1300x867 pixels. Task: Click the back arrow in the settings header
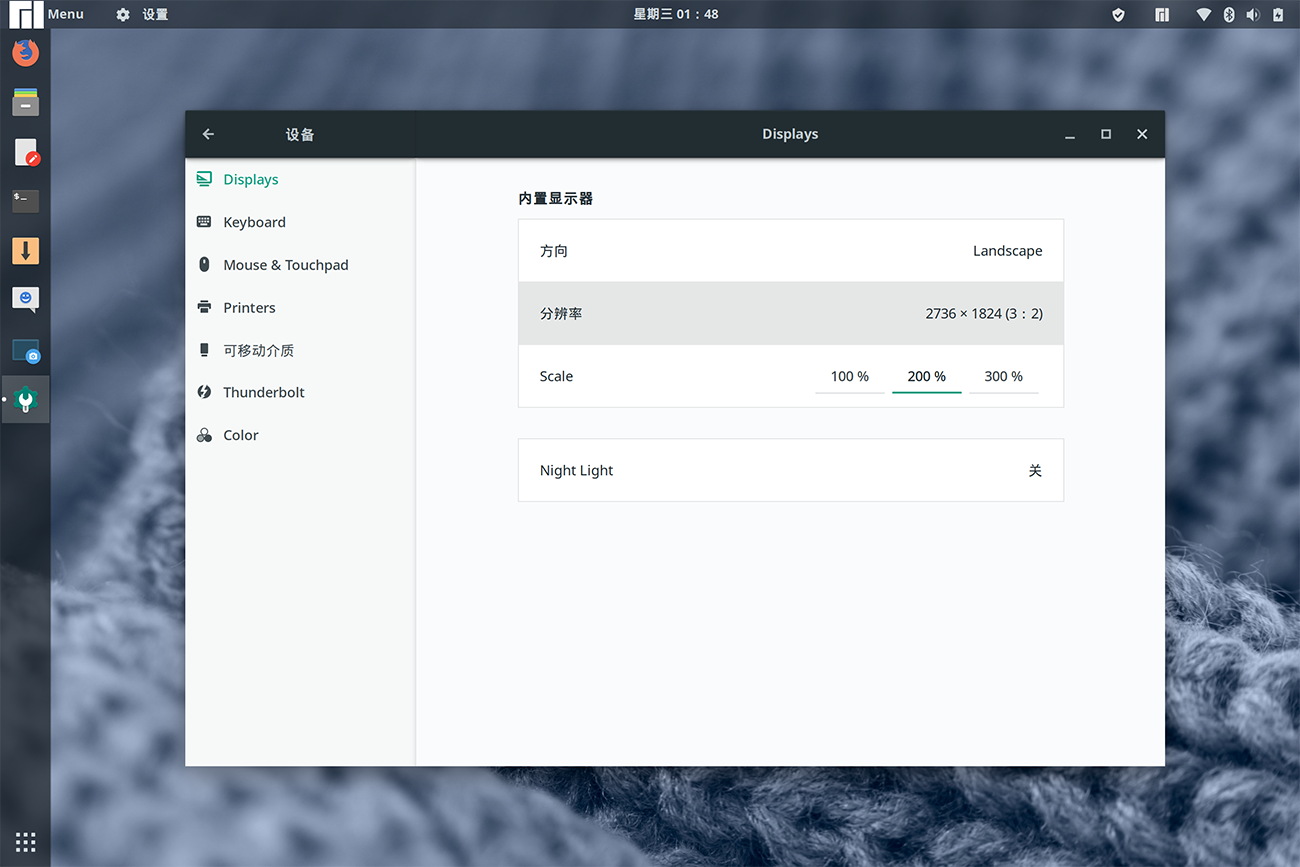208,134
